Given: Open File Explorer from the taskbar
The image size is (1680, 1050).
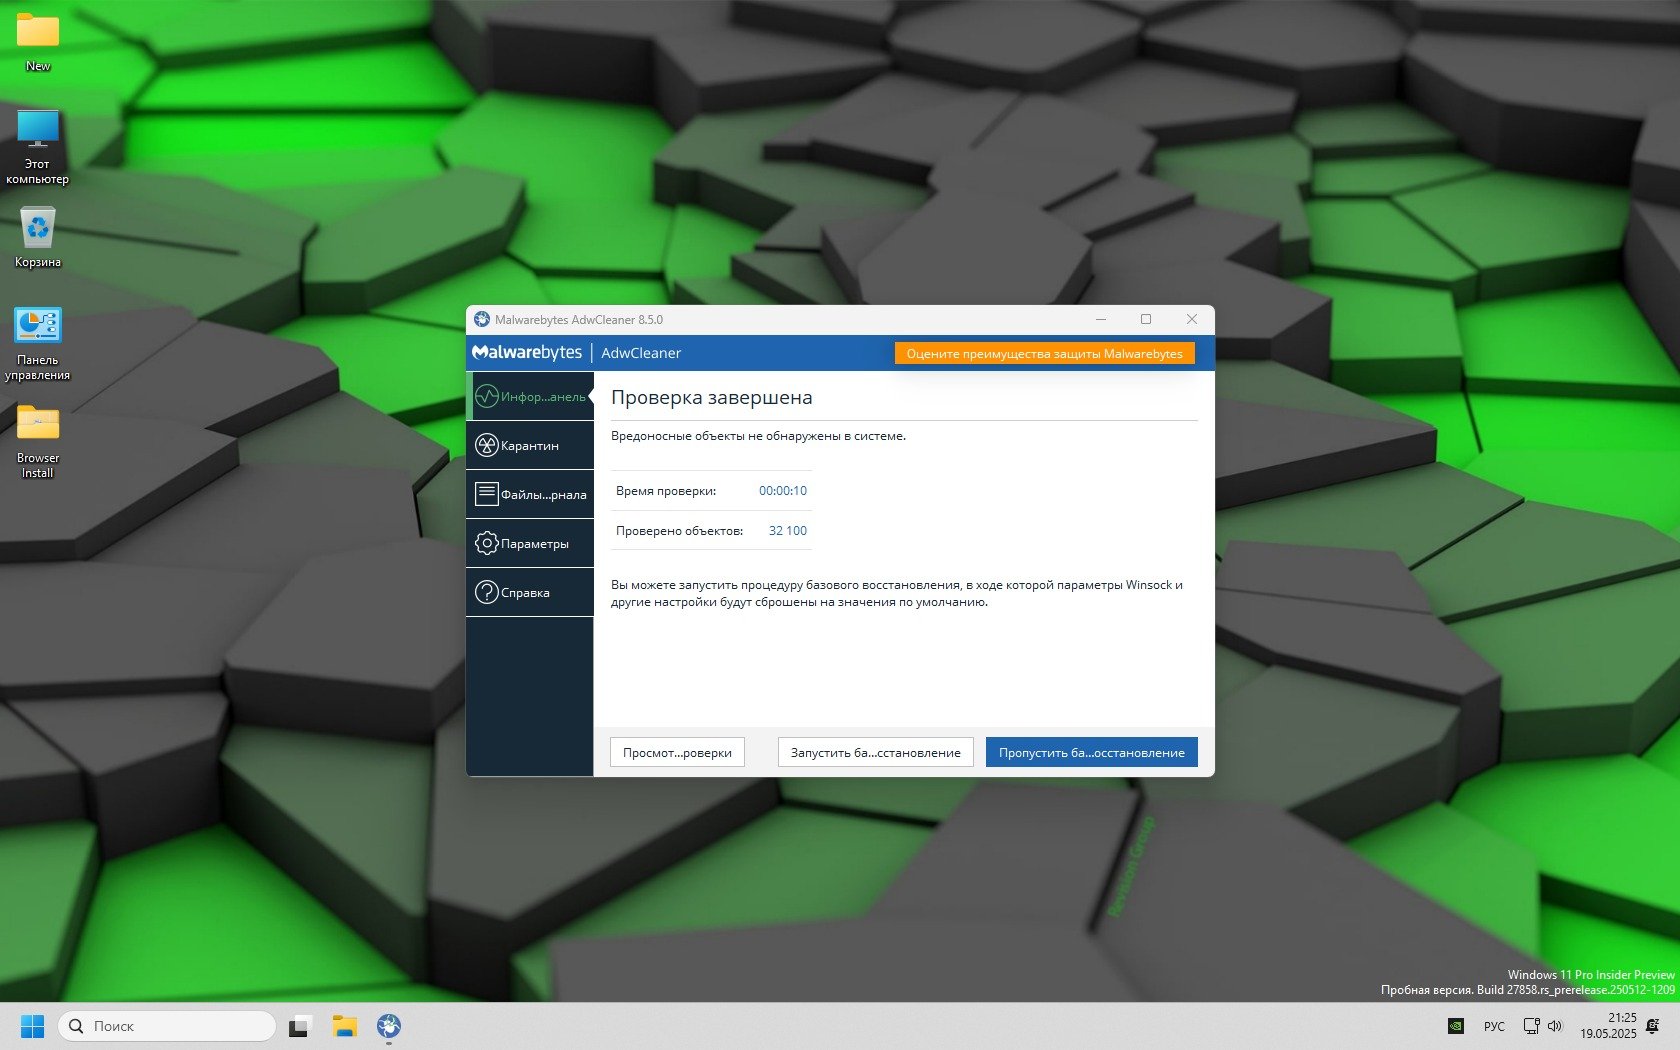Looking at the screenshot, I should [x=345, y=1026].
